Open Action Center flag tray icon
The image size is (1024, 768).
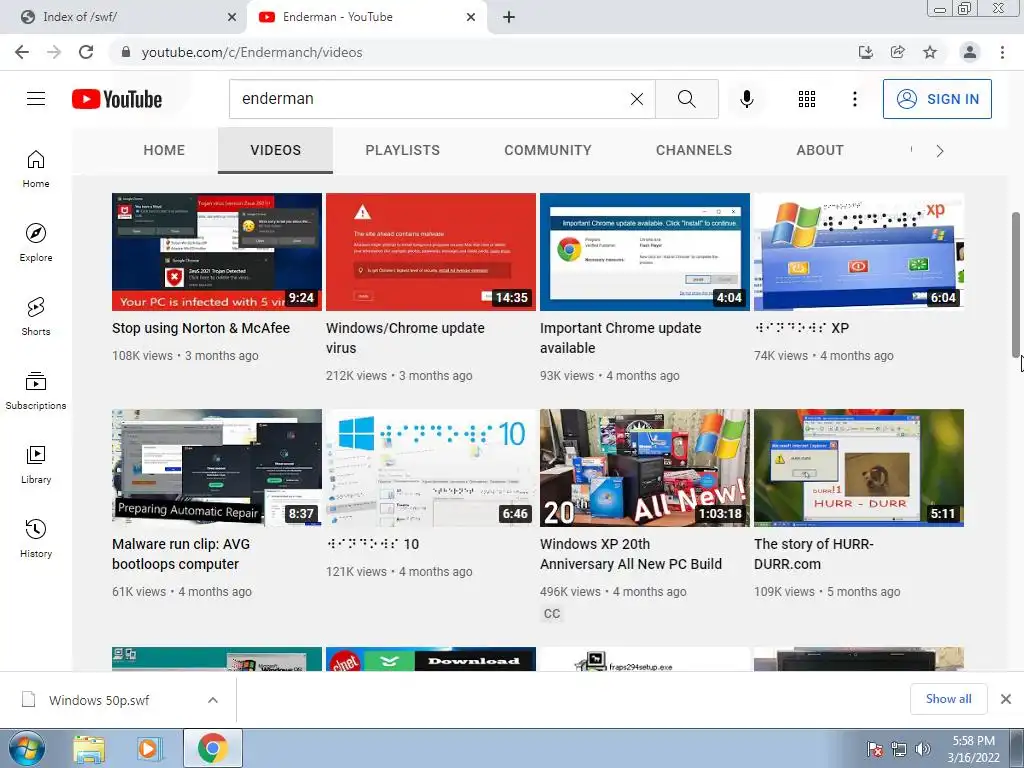pyautogui.click(x=874, y=750)
